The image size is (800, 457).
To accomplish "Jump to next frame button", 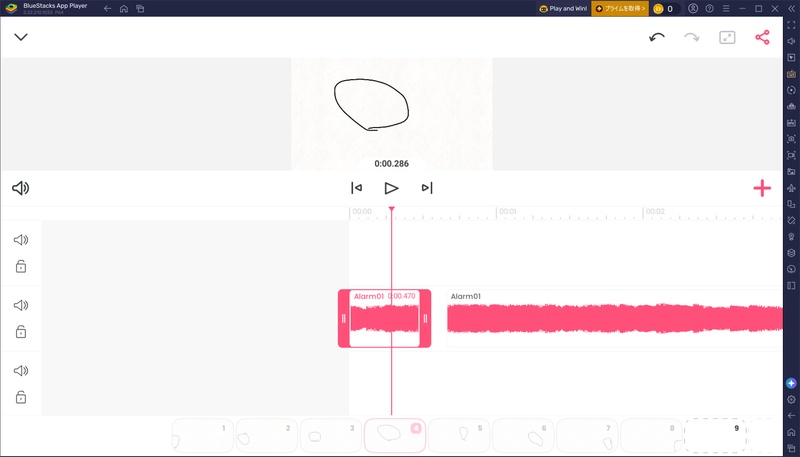I will pyautogui.click(x=427, y=188).
